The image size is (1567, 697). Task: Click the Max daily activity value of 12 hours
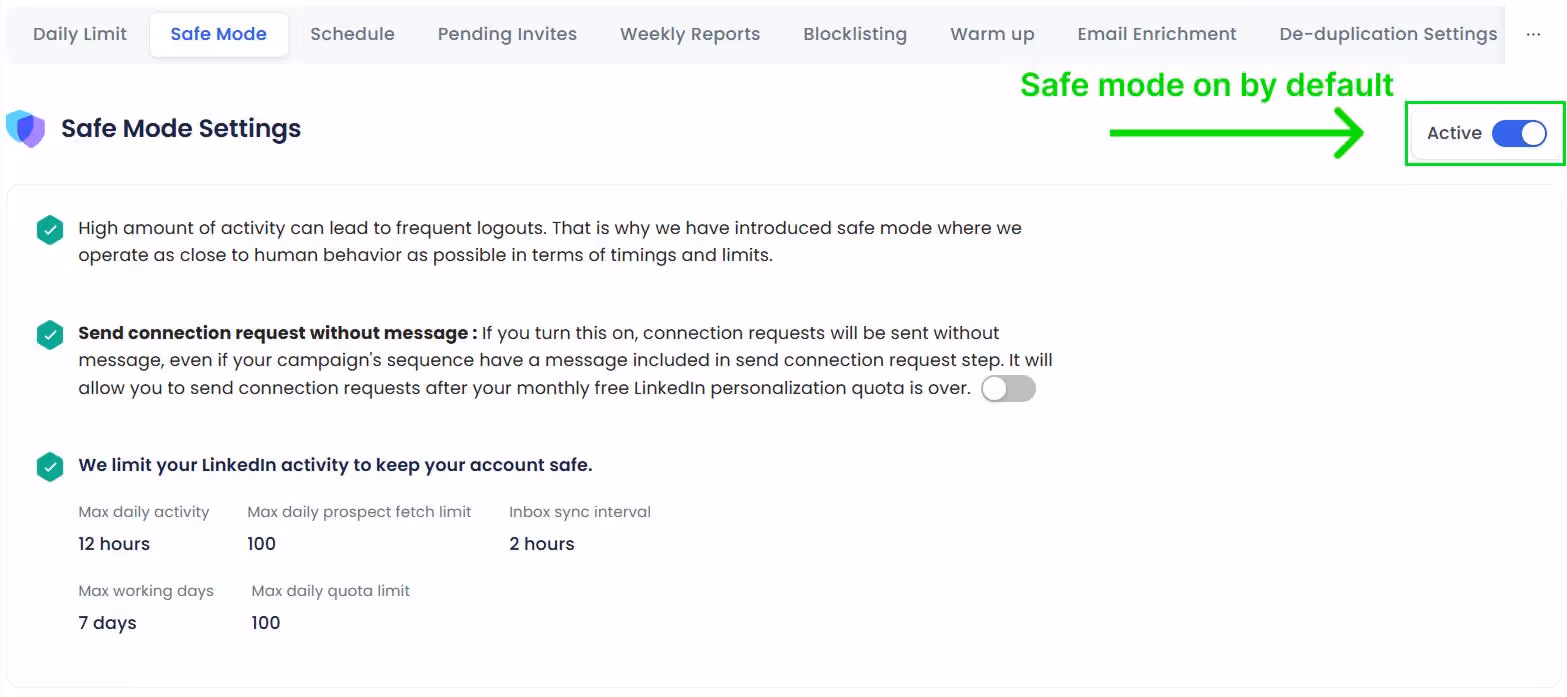tap(113, 543)
